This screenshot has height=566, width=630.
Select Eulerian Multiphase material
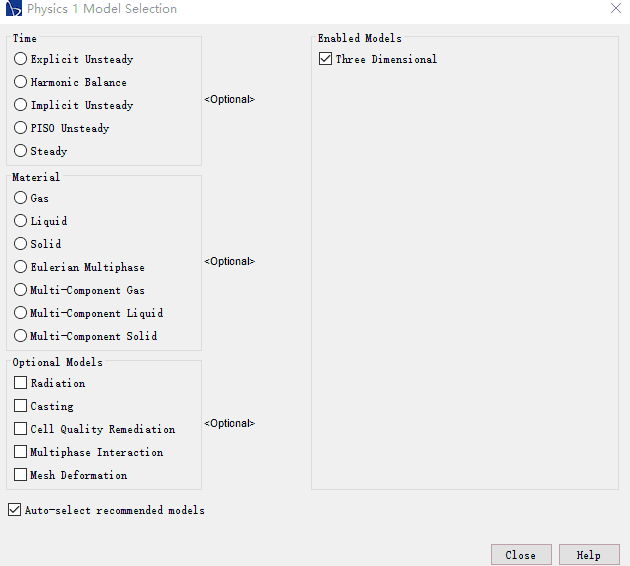[x=21, y=267]
